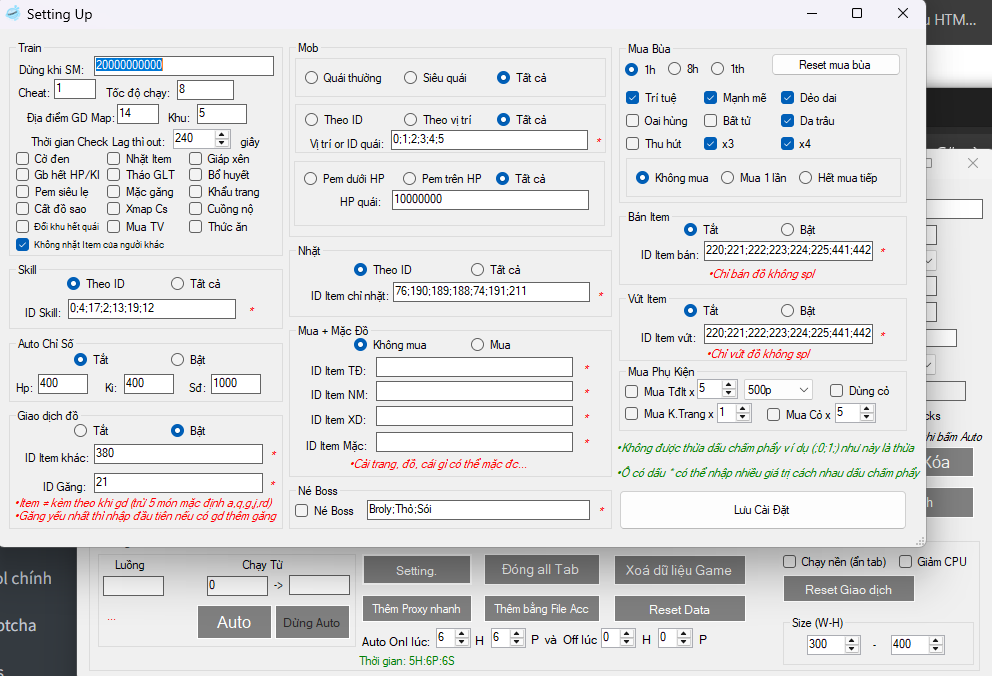
Task: Toggle the Giảm CPU checkbox
Action: point(906,562)
